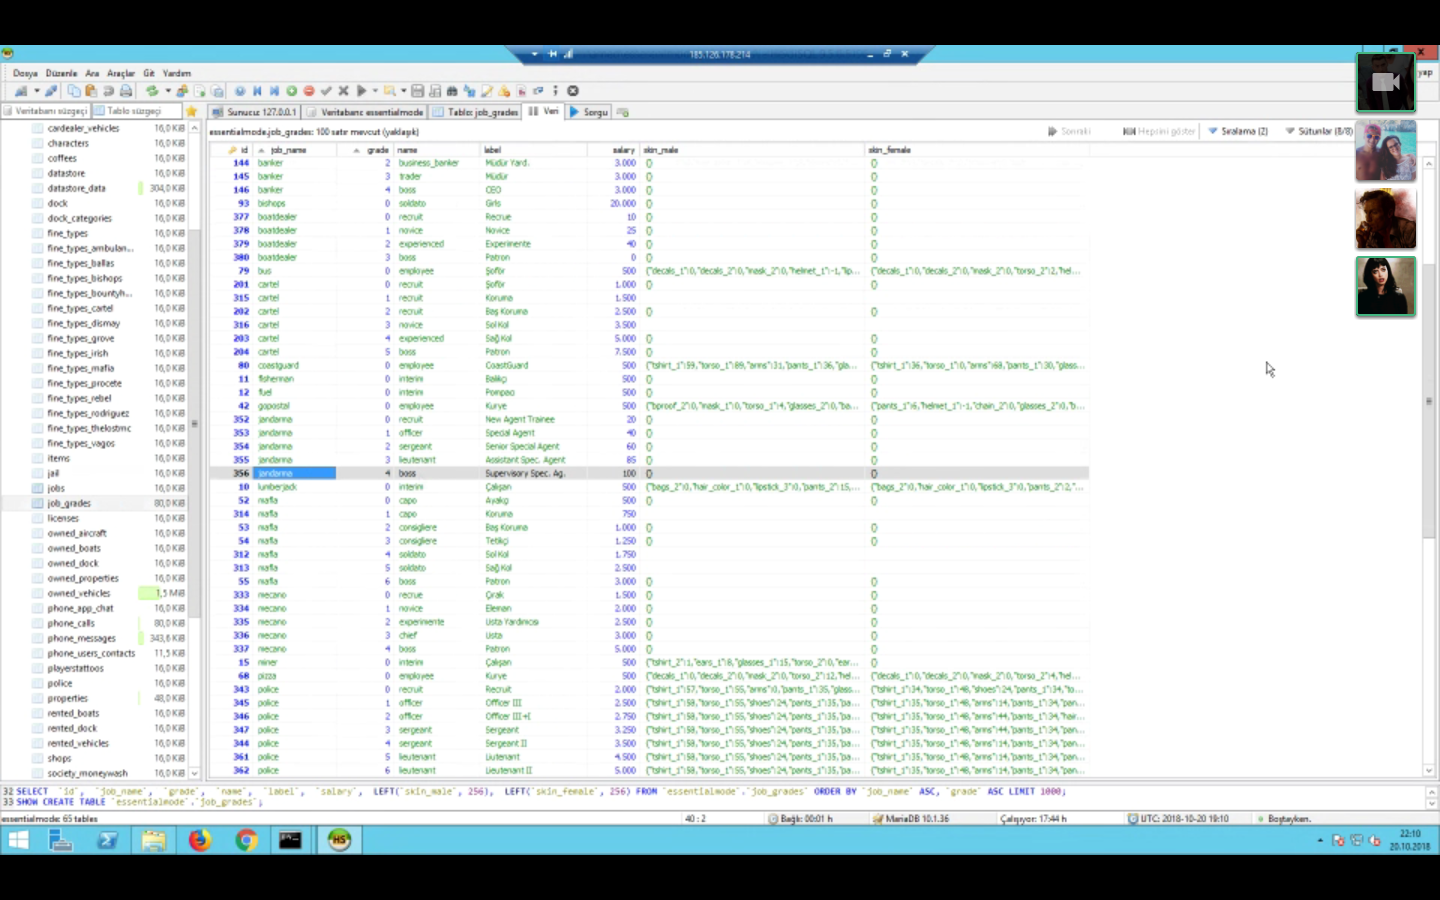Open the Sıralama (2) sorting dropdown
The image size is (1440, 900).
(x=1238, y=131)
